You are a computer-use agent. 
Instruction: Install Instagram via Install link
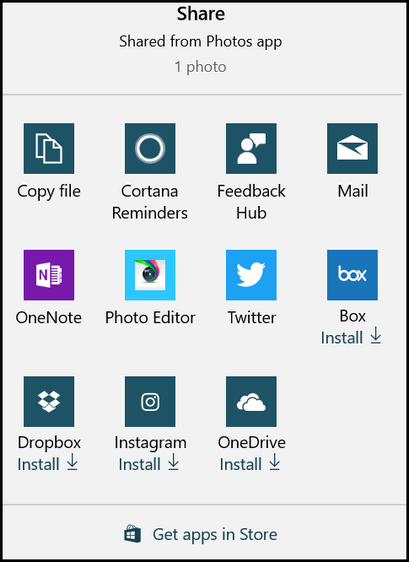149,463
